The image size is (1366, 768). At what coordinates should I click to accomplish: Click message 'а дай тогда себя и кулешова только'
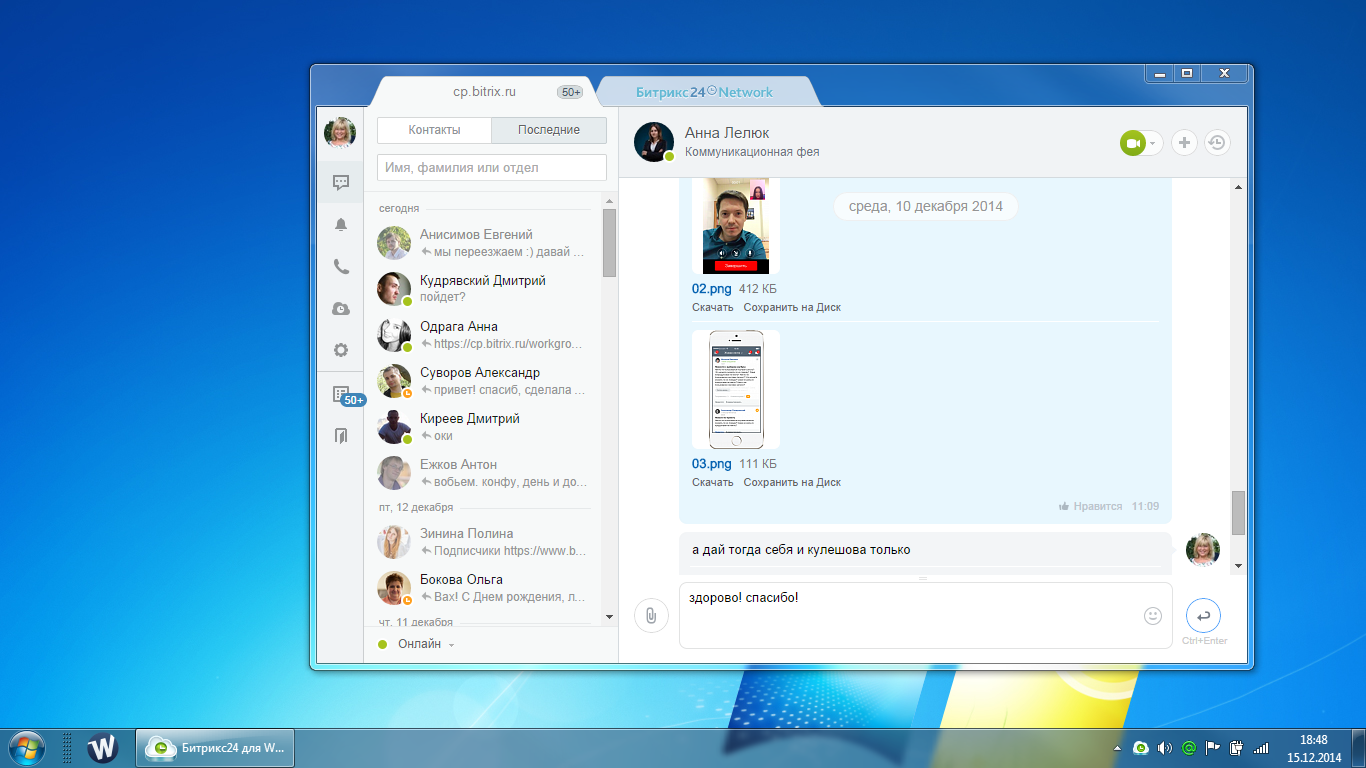pyautogui.click(x=801, y=550)
